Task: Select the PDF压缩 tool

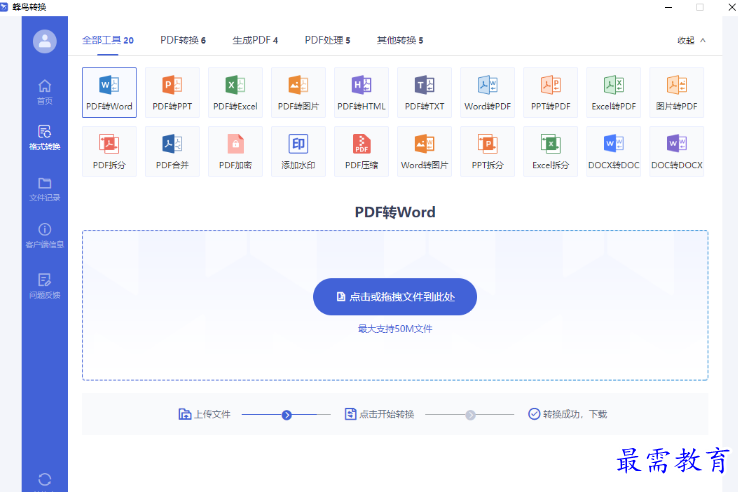Action: pos(361,151)
